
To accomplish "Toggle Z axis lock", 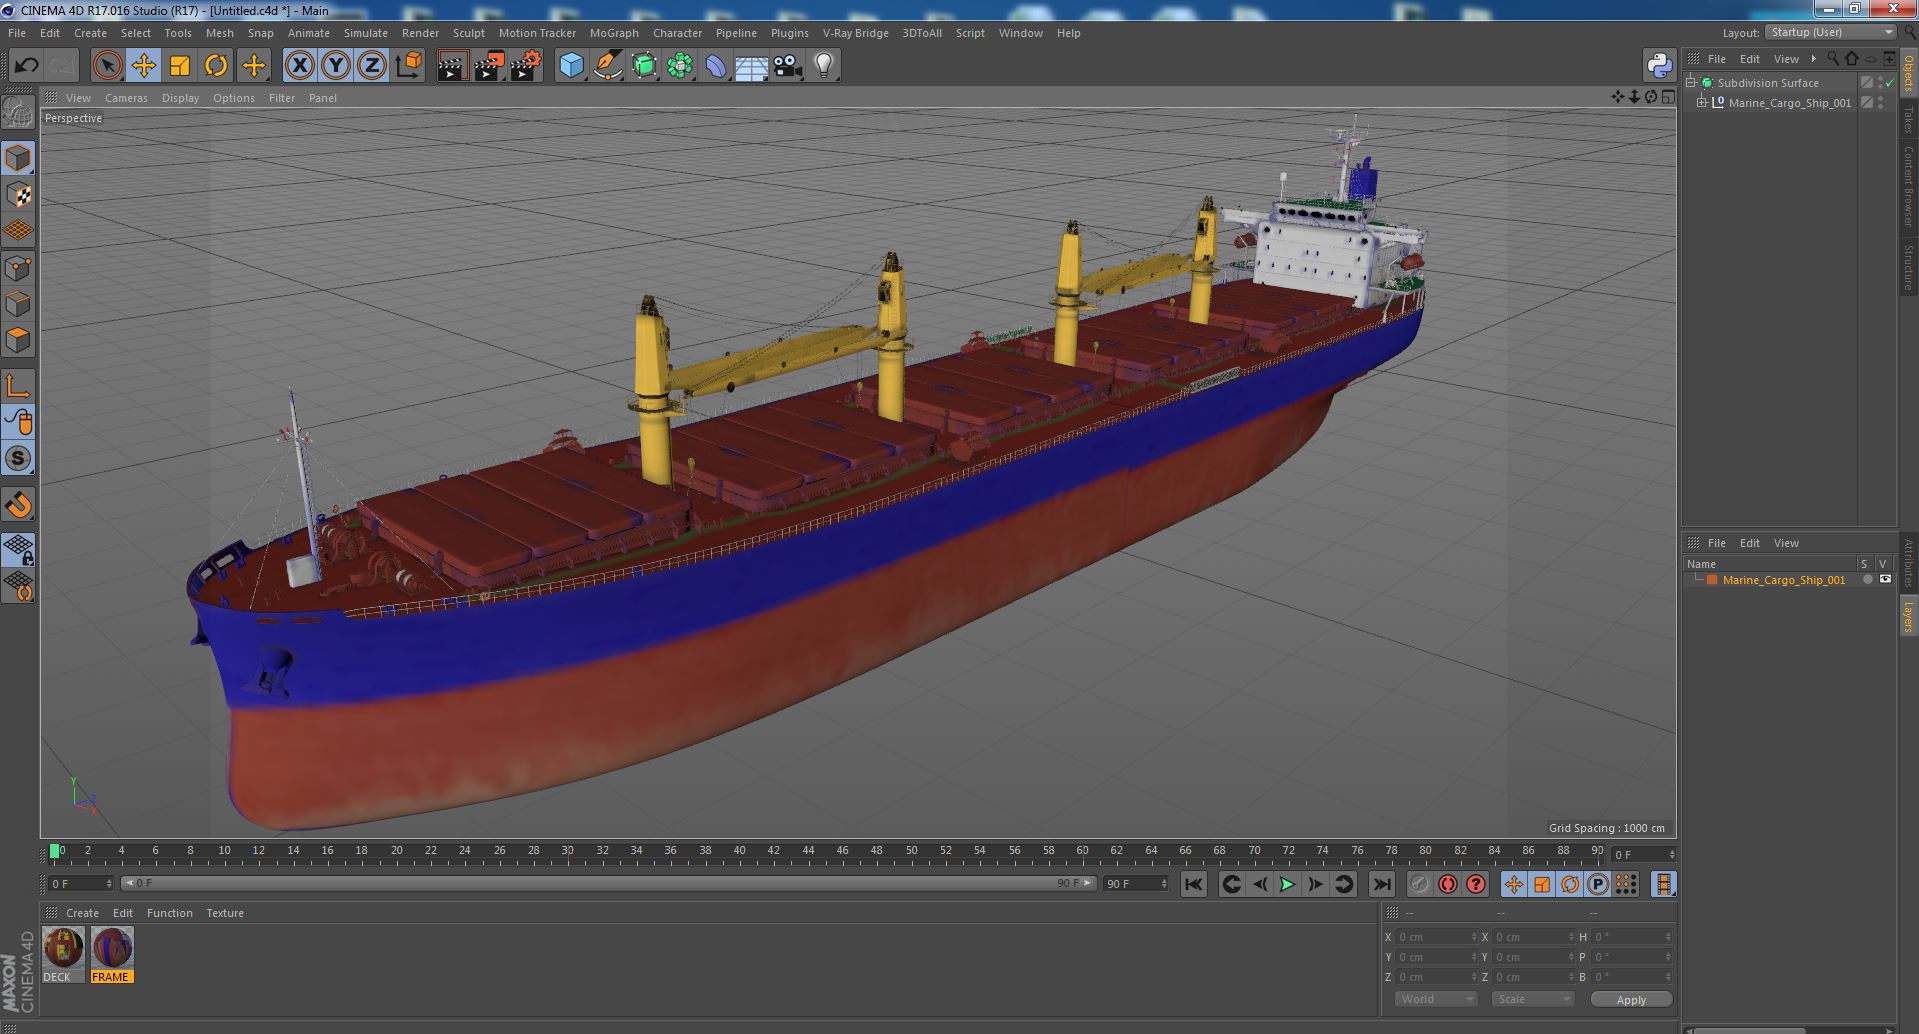I will point(372,66).
